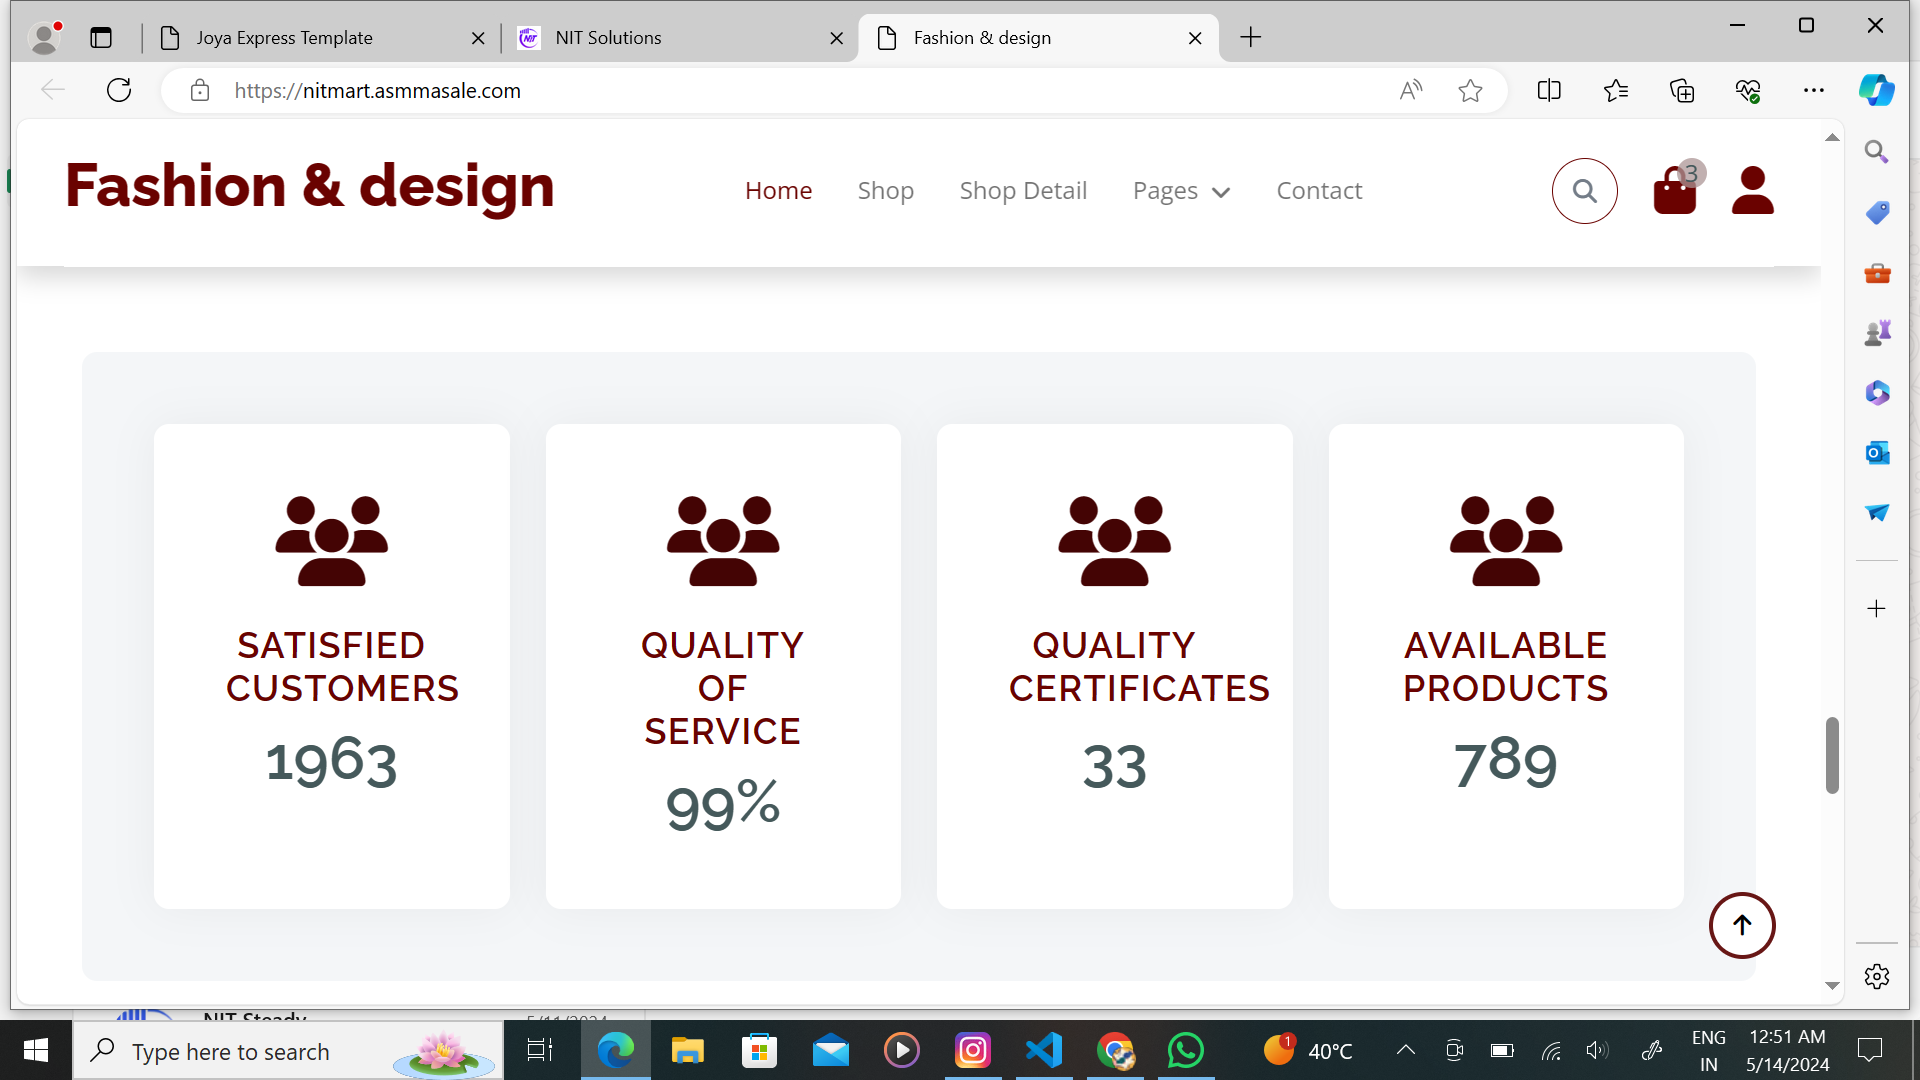Click the Copilot icon in the browser toolbar
The image size is (1920, 1080).
(1876, 90)
